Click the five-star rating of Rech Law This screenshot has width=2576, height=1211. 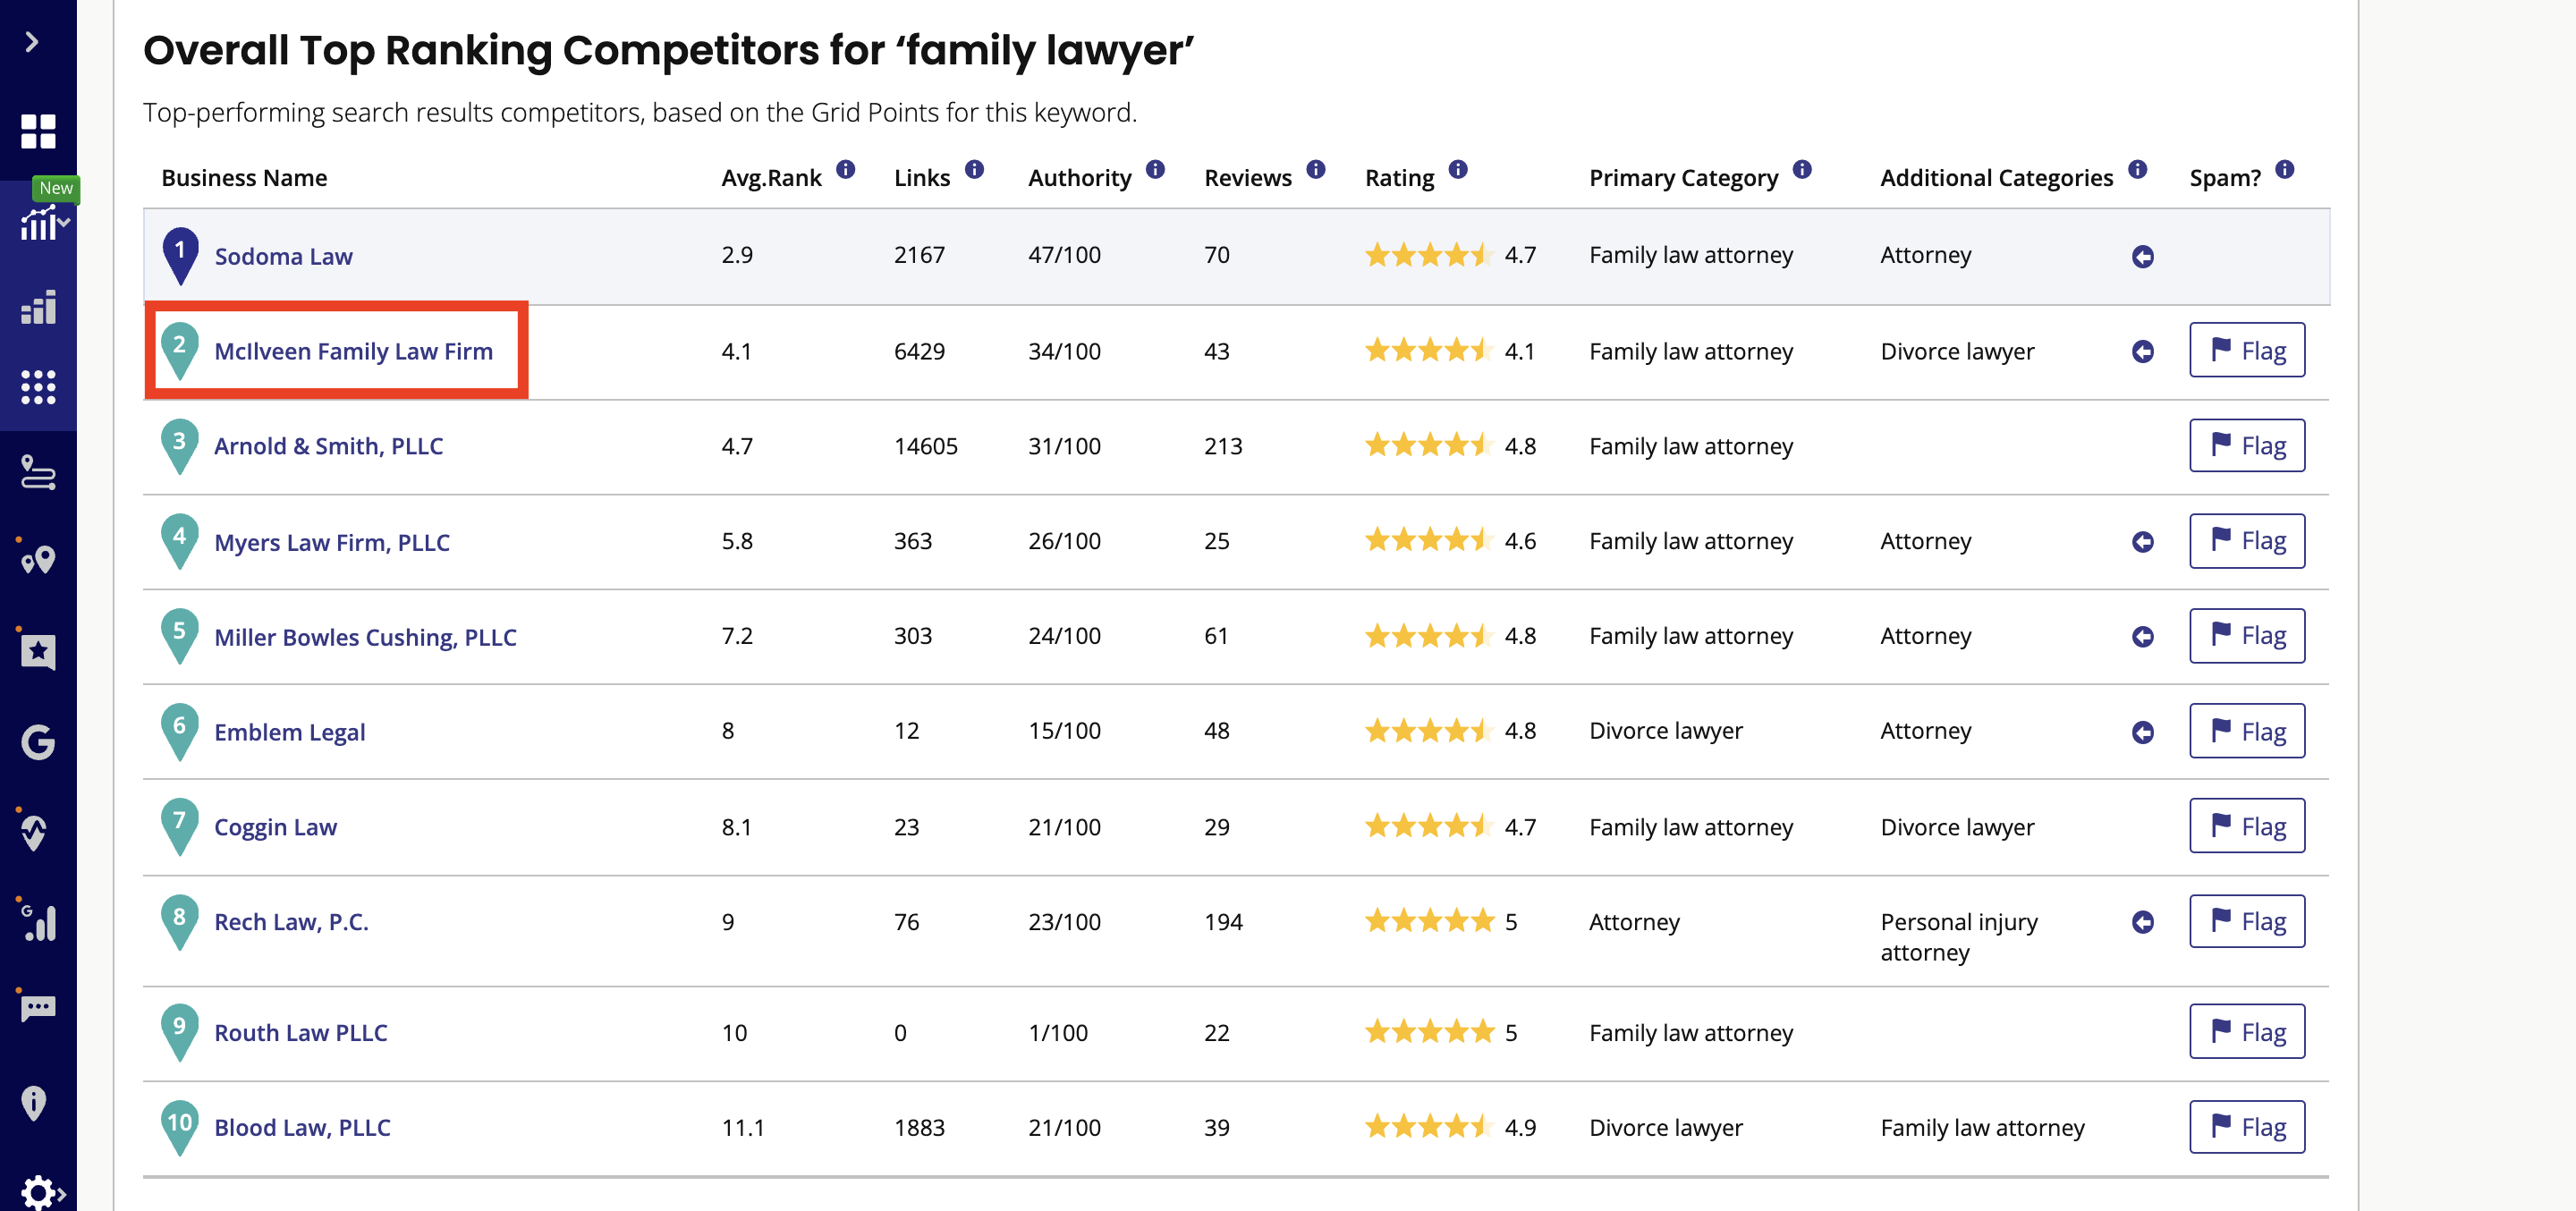(1429, 920)
